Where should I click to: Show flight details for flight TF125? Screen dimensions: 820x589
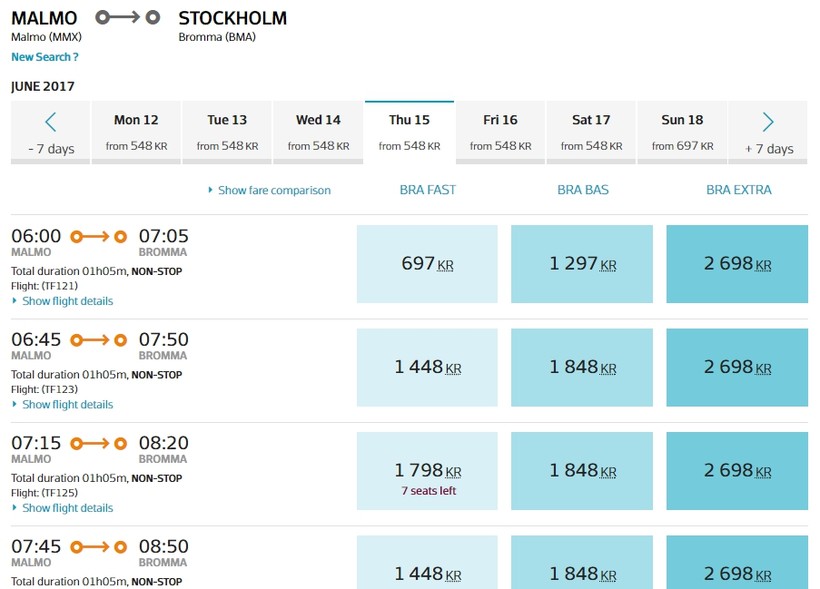click(67, 508)
